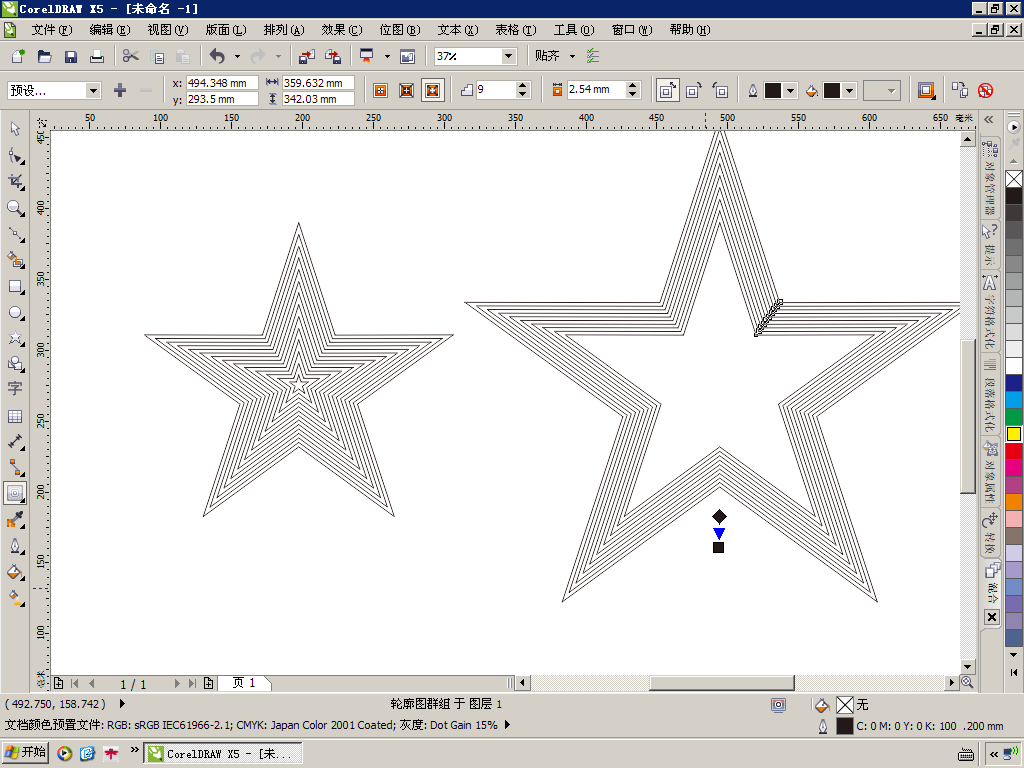Open the 编辑(E) menu
Image resolution: width=1024 pixels, height=768 pixels.
[110, 30]
